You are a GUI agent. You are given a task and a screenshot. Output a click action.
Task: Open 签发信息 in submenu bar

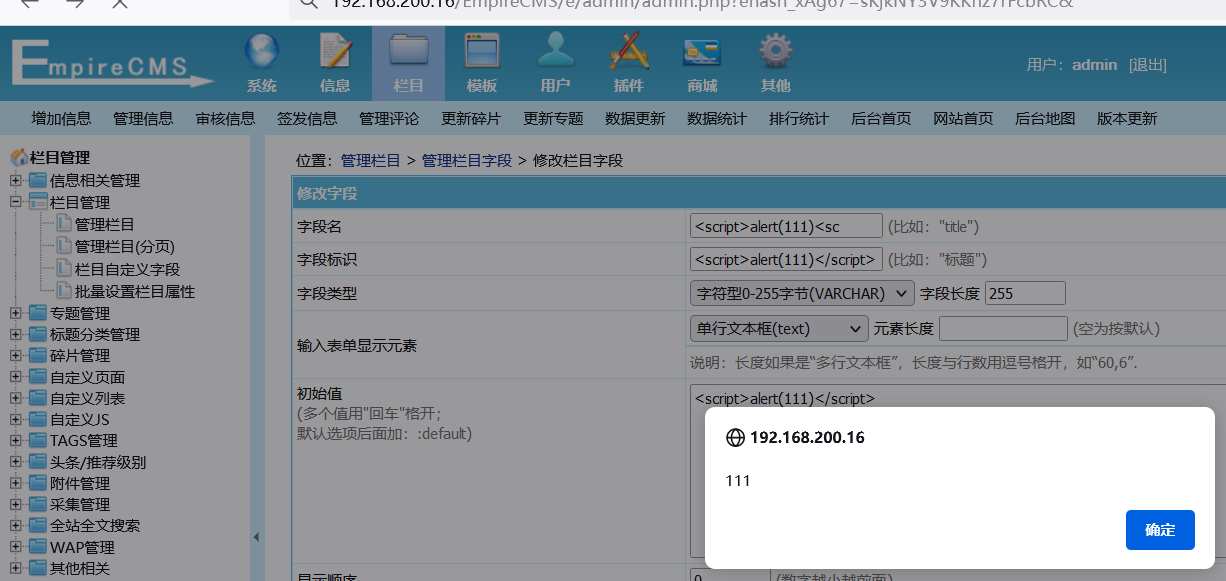click(x=307, y=119)
